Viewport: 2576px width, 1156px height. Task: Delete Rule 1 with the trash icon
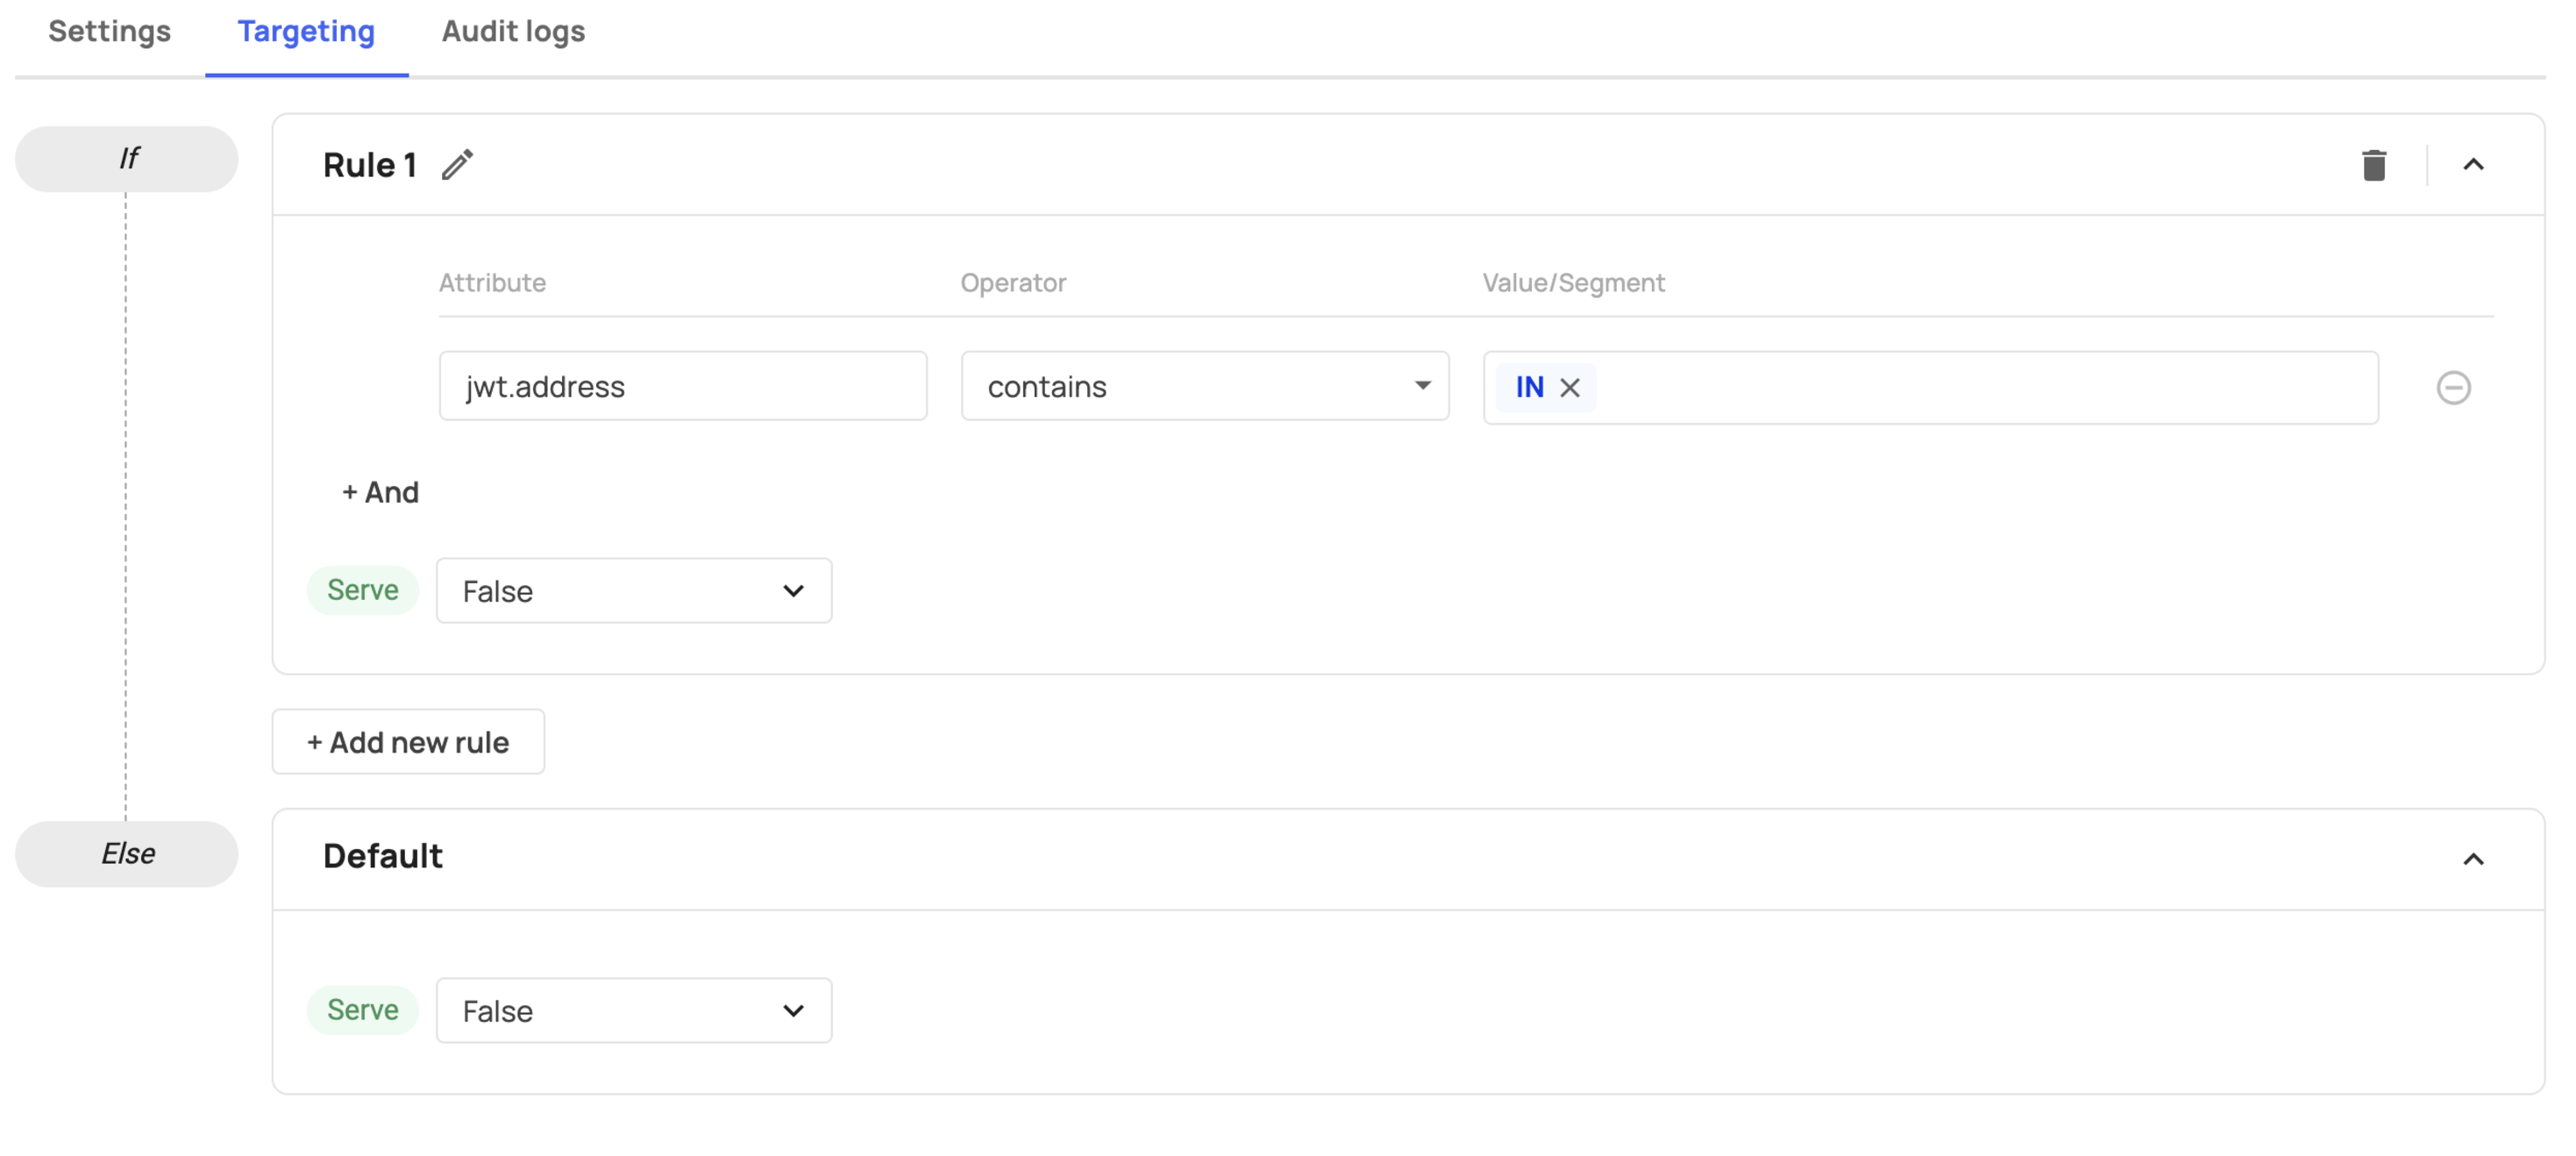point(2373,165)
